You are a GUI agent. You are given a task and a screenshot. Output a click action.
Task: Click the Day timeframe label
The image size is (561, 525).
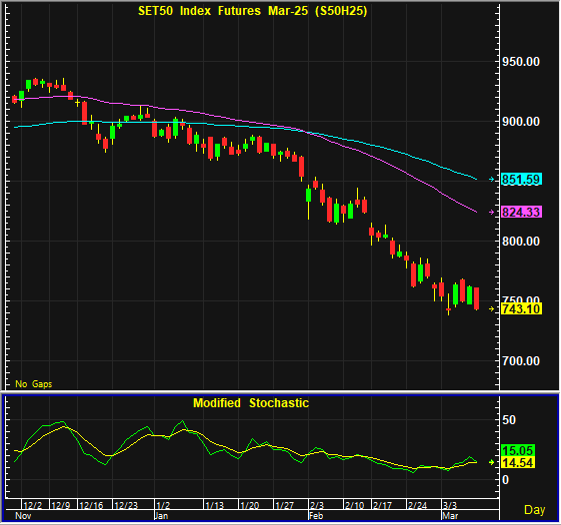coord(534,510)
